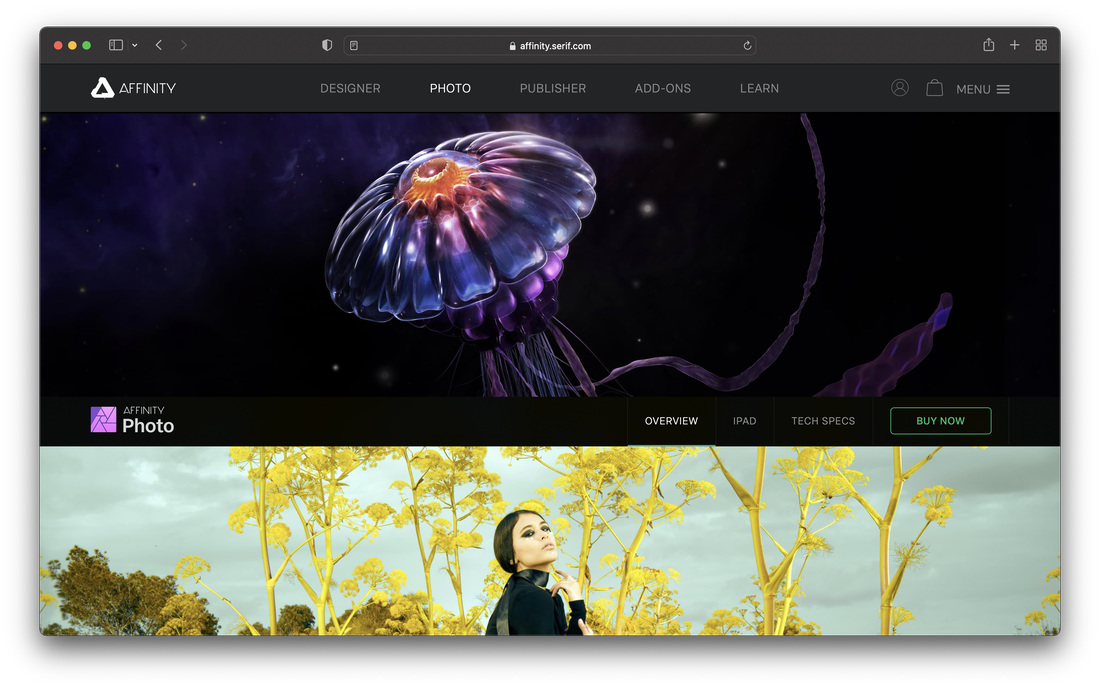
Task: Click the Affinity triangle logo
Action: [x=101, y=87]
